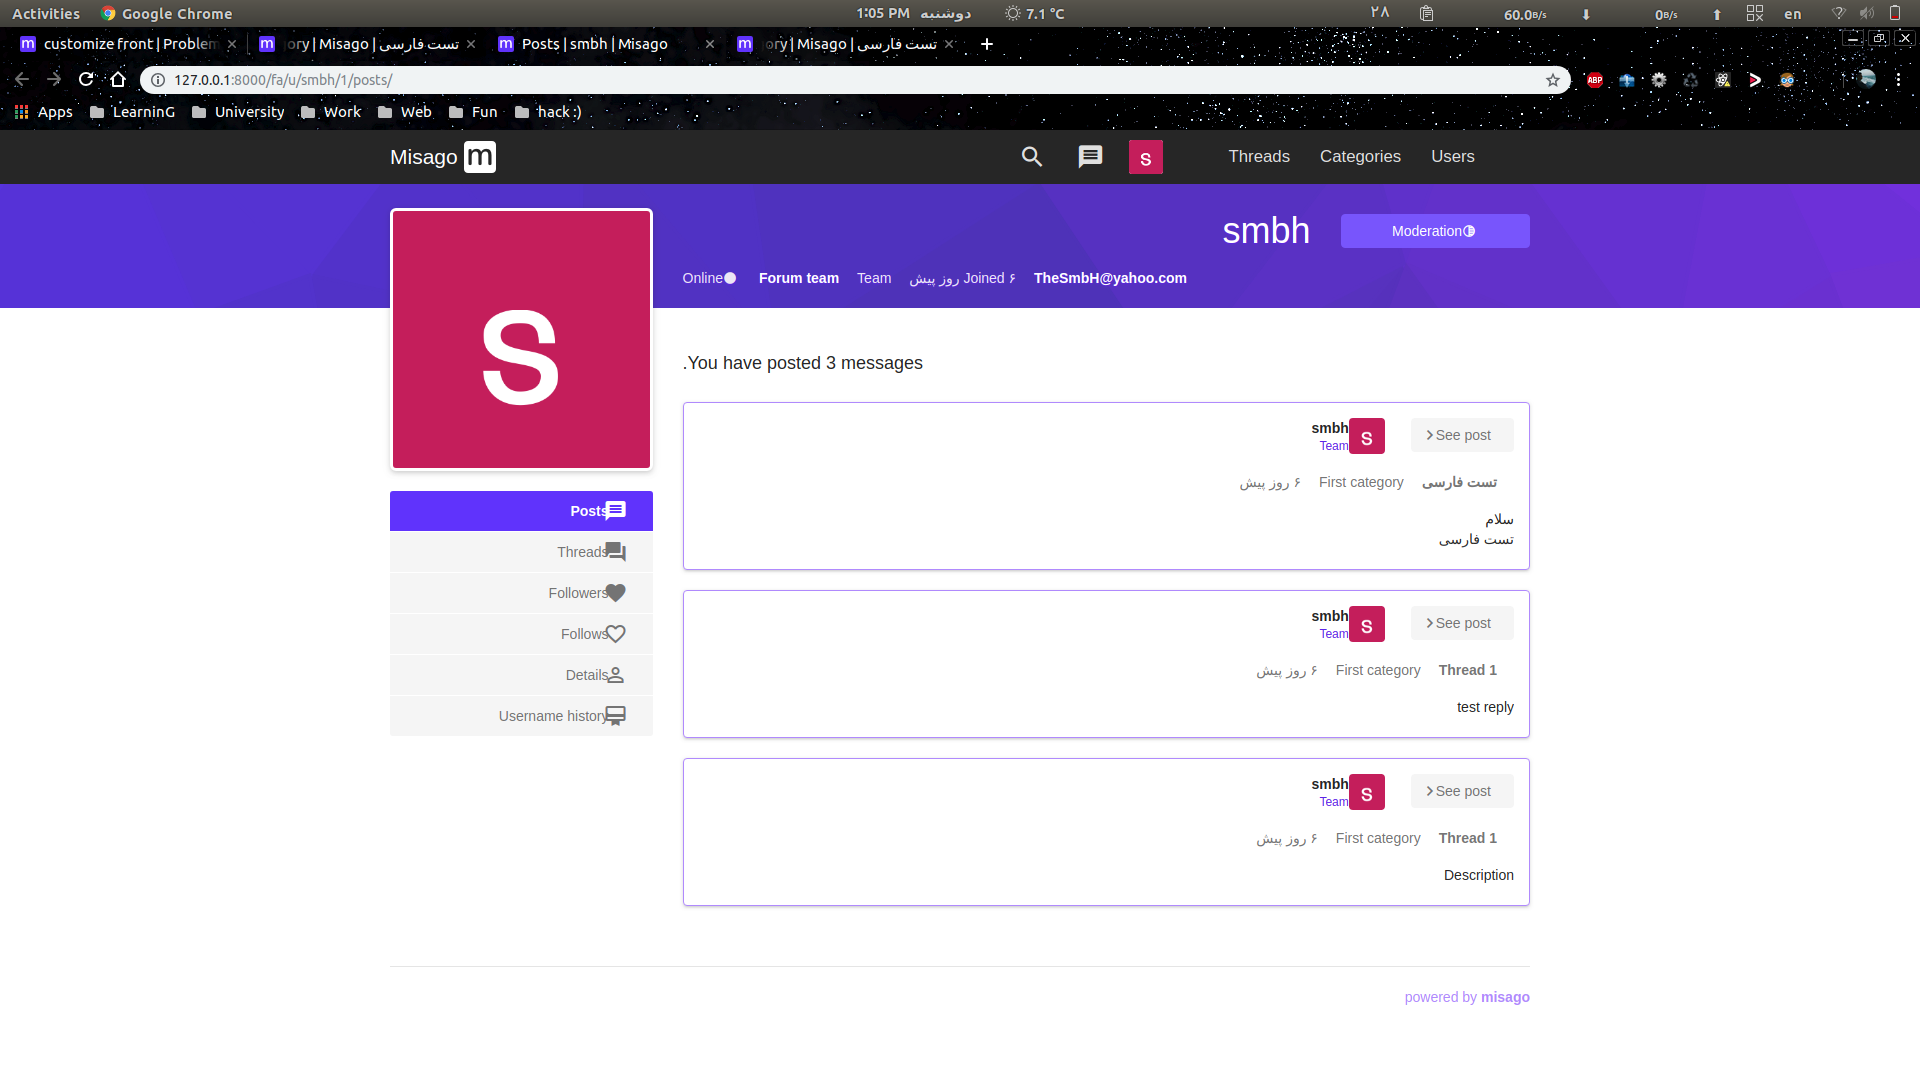Go to Categories in top navigation
Image resolution: width=1920 pixels, height=1080 pixels.
point(1359,157)
